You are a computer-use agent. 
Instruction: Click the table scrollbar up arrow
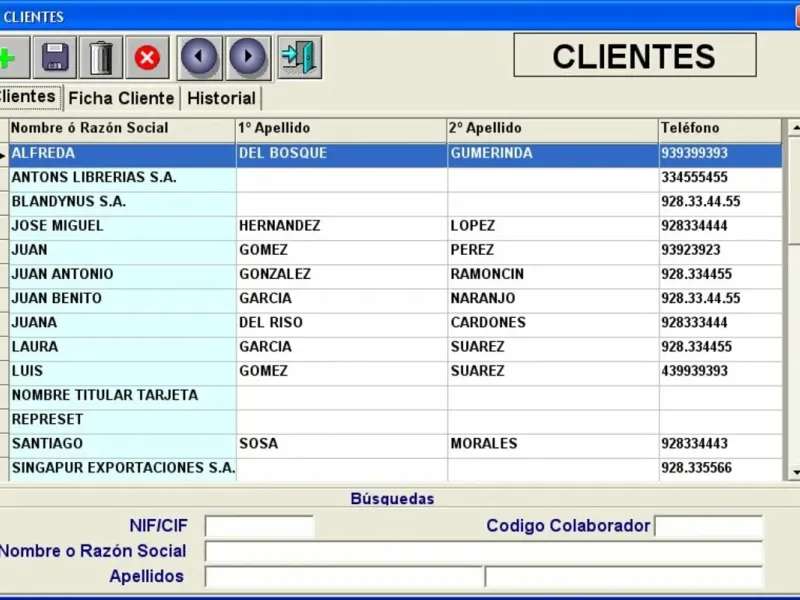coord(794,128)
